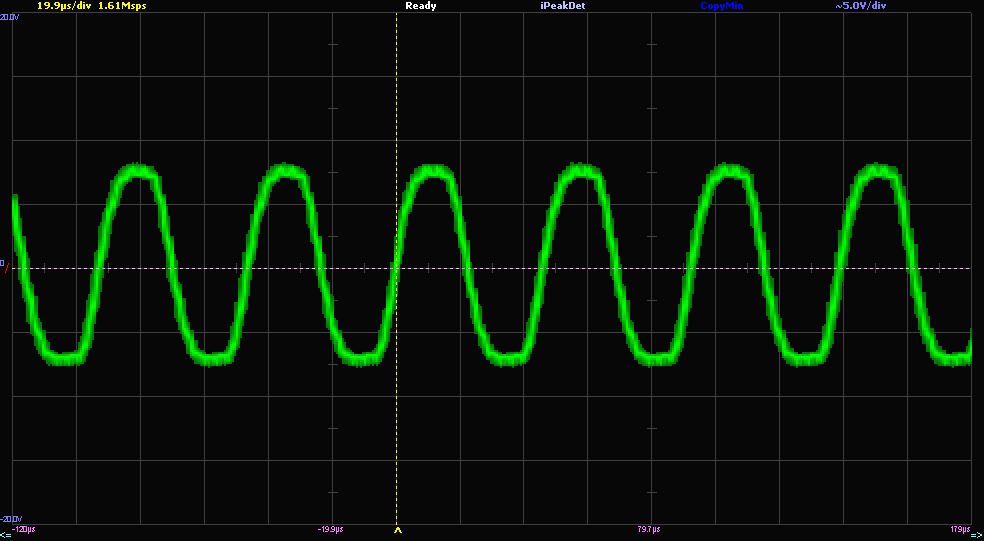Image resolution: width=984 pixels, height=541 pixels.
Task: Click the 20.0V upper voltage label
Action: point(10,17)
